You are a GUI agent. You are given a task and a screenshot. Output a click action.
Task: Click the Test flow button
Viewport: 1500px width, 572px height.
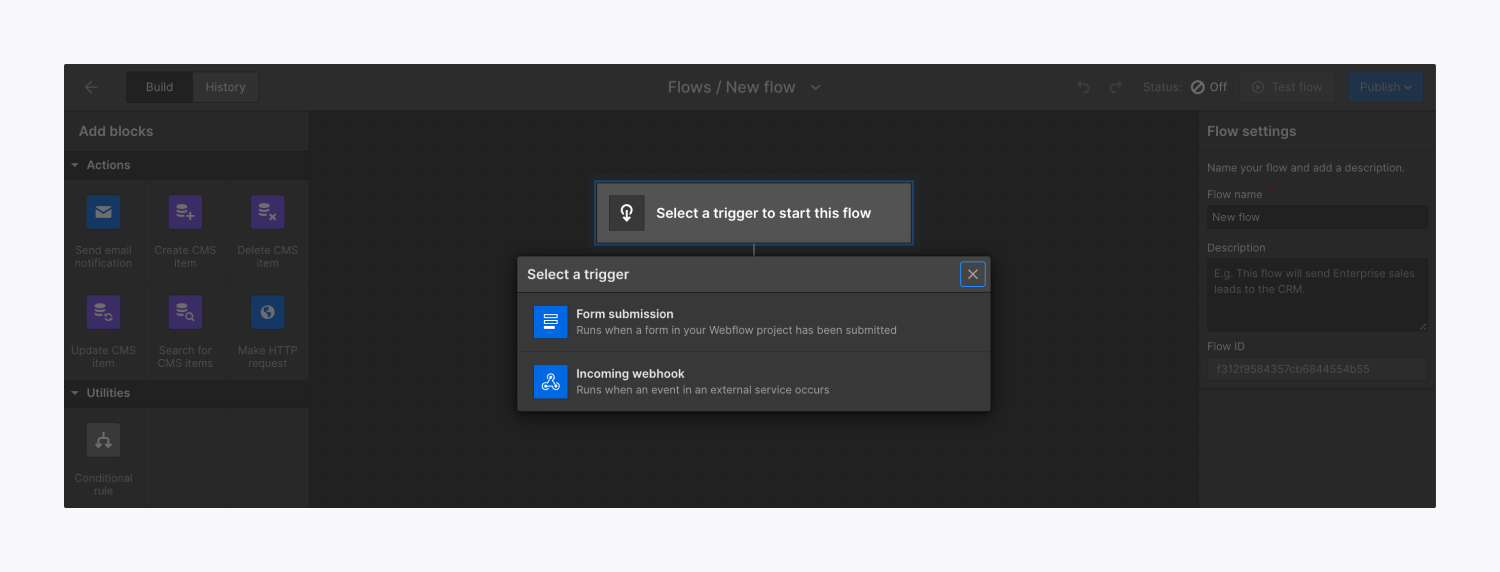1287,87
